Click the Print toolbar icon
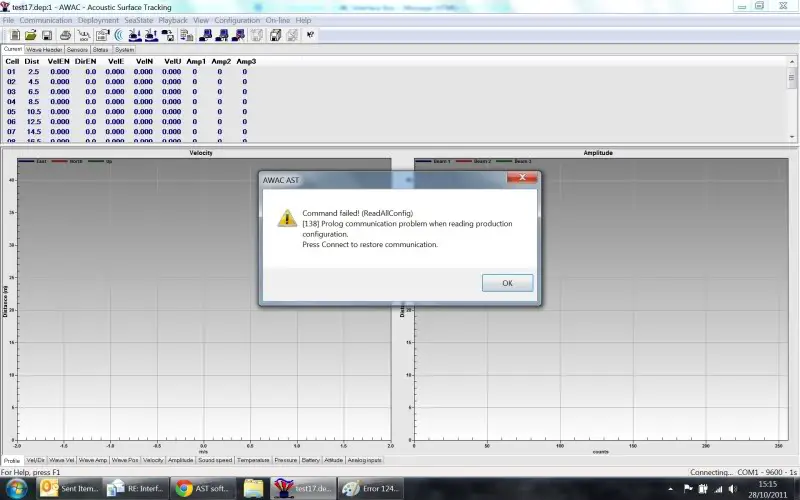Viewport: 800px width, 500px height. tap(65, 35)
